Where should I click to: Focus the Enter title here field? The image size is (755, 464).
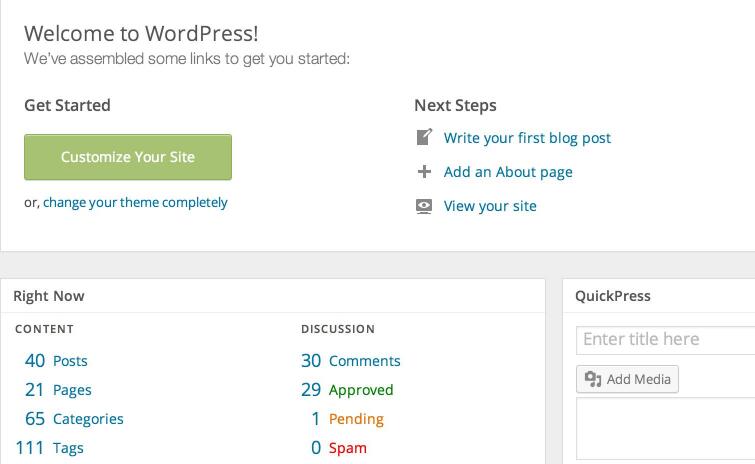tap(665, 340)
